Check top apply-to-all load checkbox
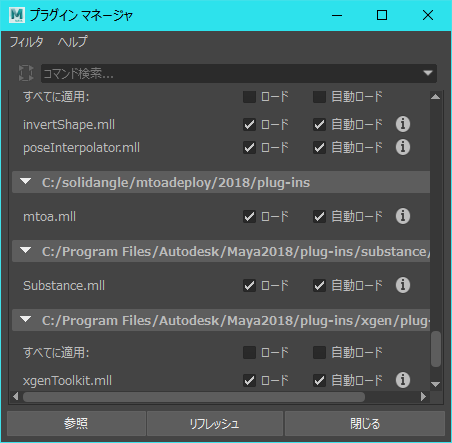 pos(249,97)
